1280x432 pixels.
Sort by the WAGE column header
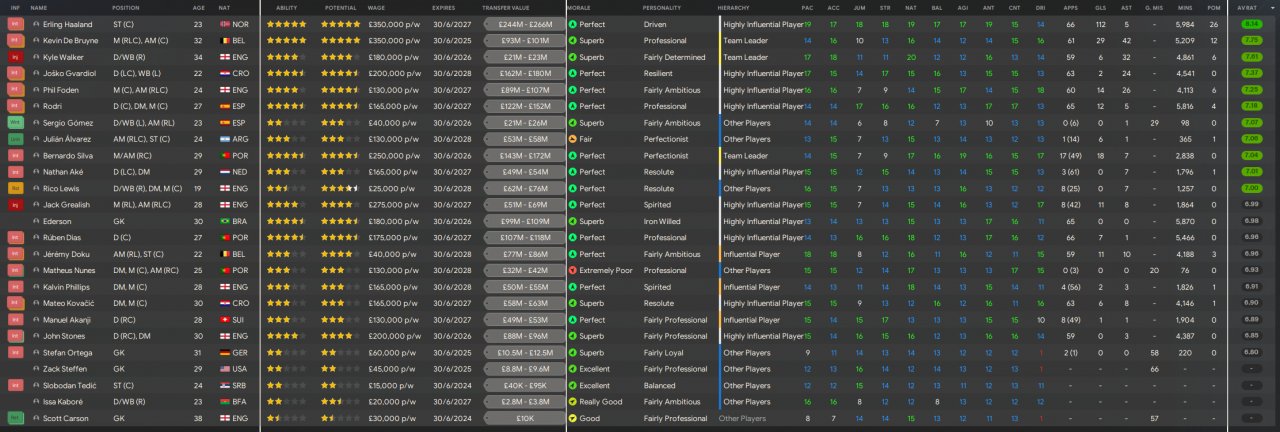[x=377, y=7]
